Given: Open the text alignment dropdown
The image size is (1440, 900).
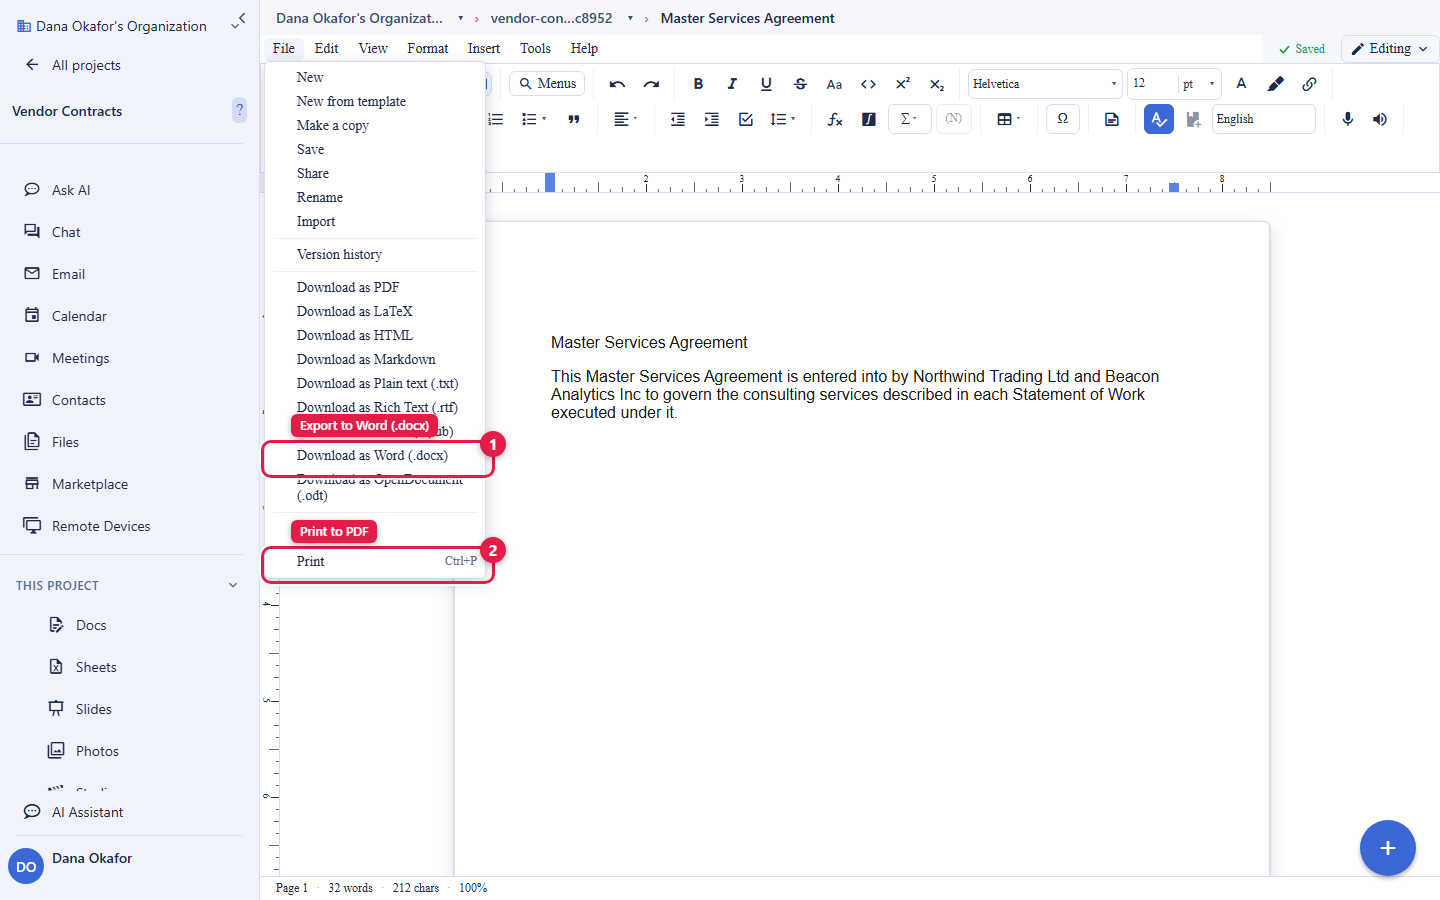Looking at the screenshot, I should 625,119.
